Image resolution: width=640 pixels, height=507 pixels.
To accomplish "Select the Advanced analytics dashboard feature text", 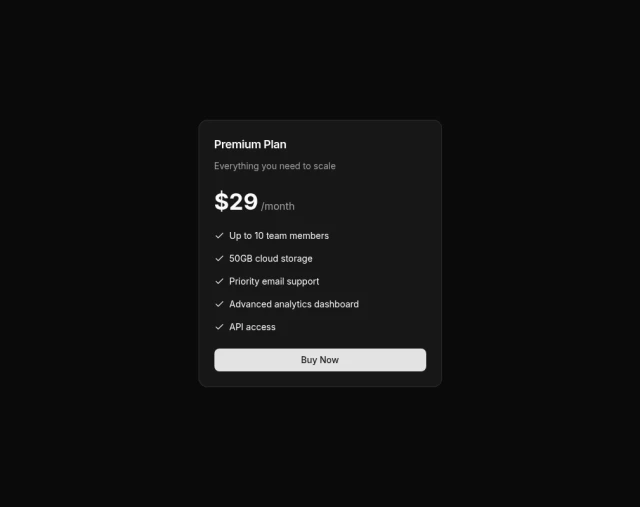I will pyautogui.click(x=294, y=304).
